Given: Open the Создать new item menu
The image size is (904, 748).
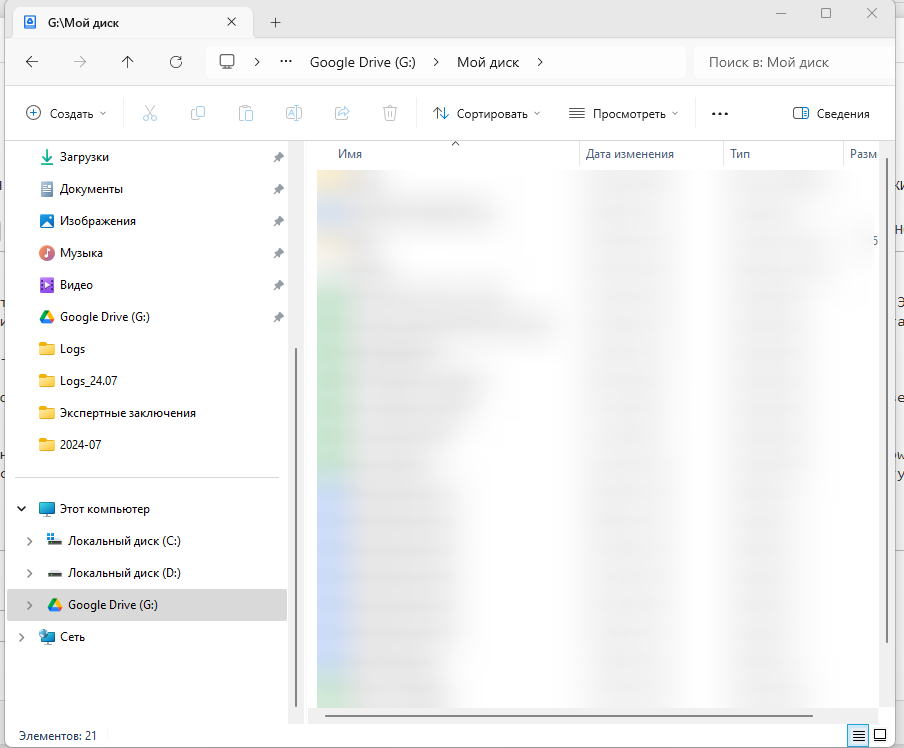Looking at the screenshot, I should [x=66, y=114].
